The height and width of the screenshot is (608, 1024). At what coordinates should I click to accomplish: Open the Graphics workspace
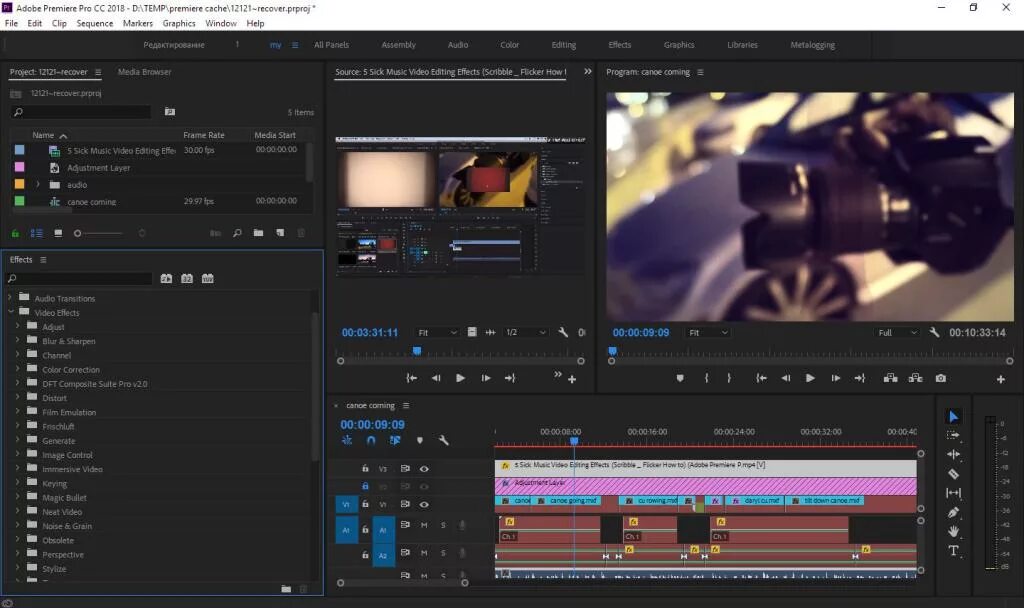click(x=679, y=45)
